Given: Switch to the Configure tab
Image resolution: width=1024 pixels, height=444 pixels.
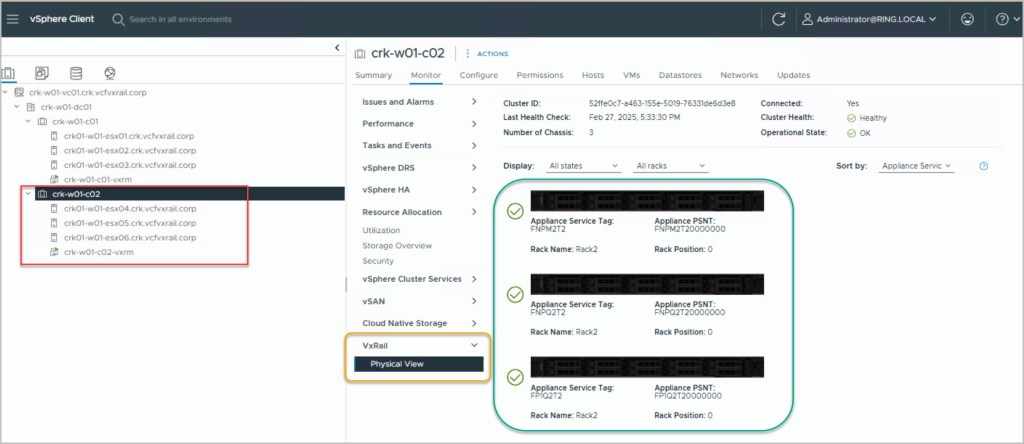Looking at the screenshot, I should point(478,75).
